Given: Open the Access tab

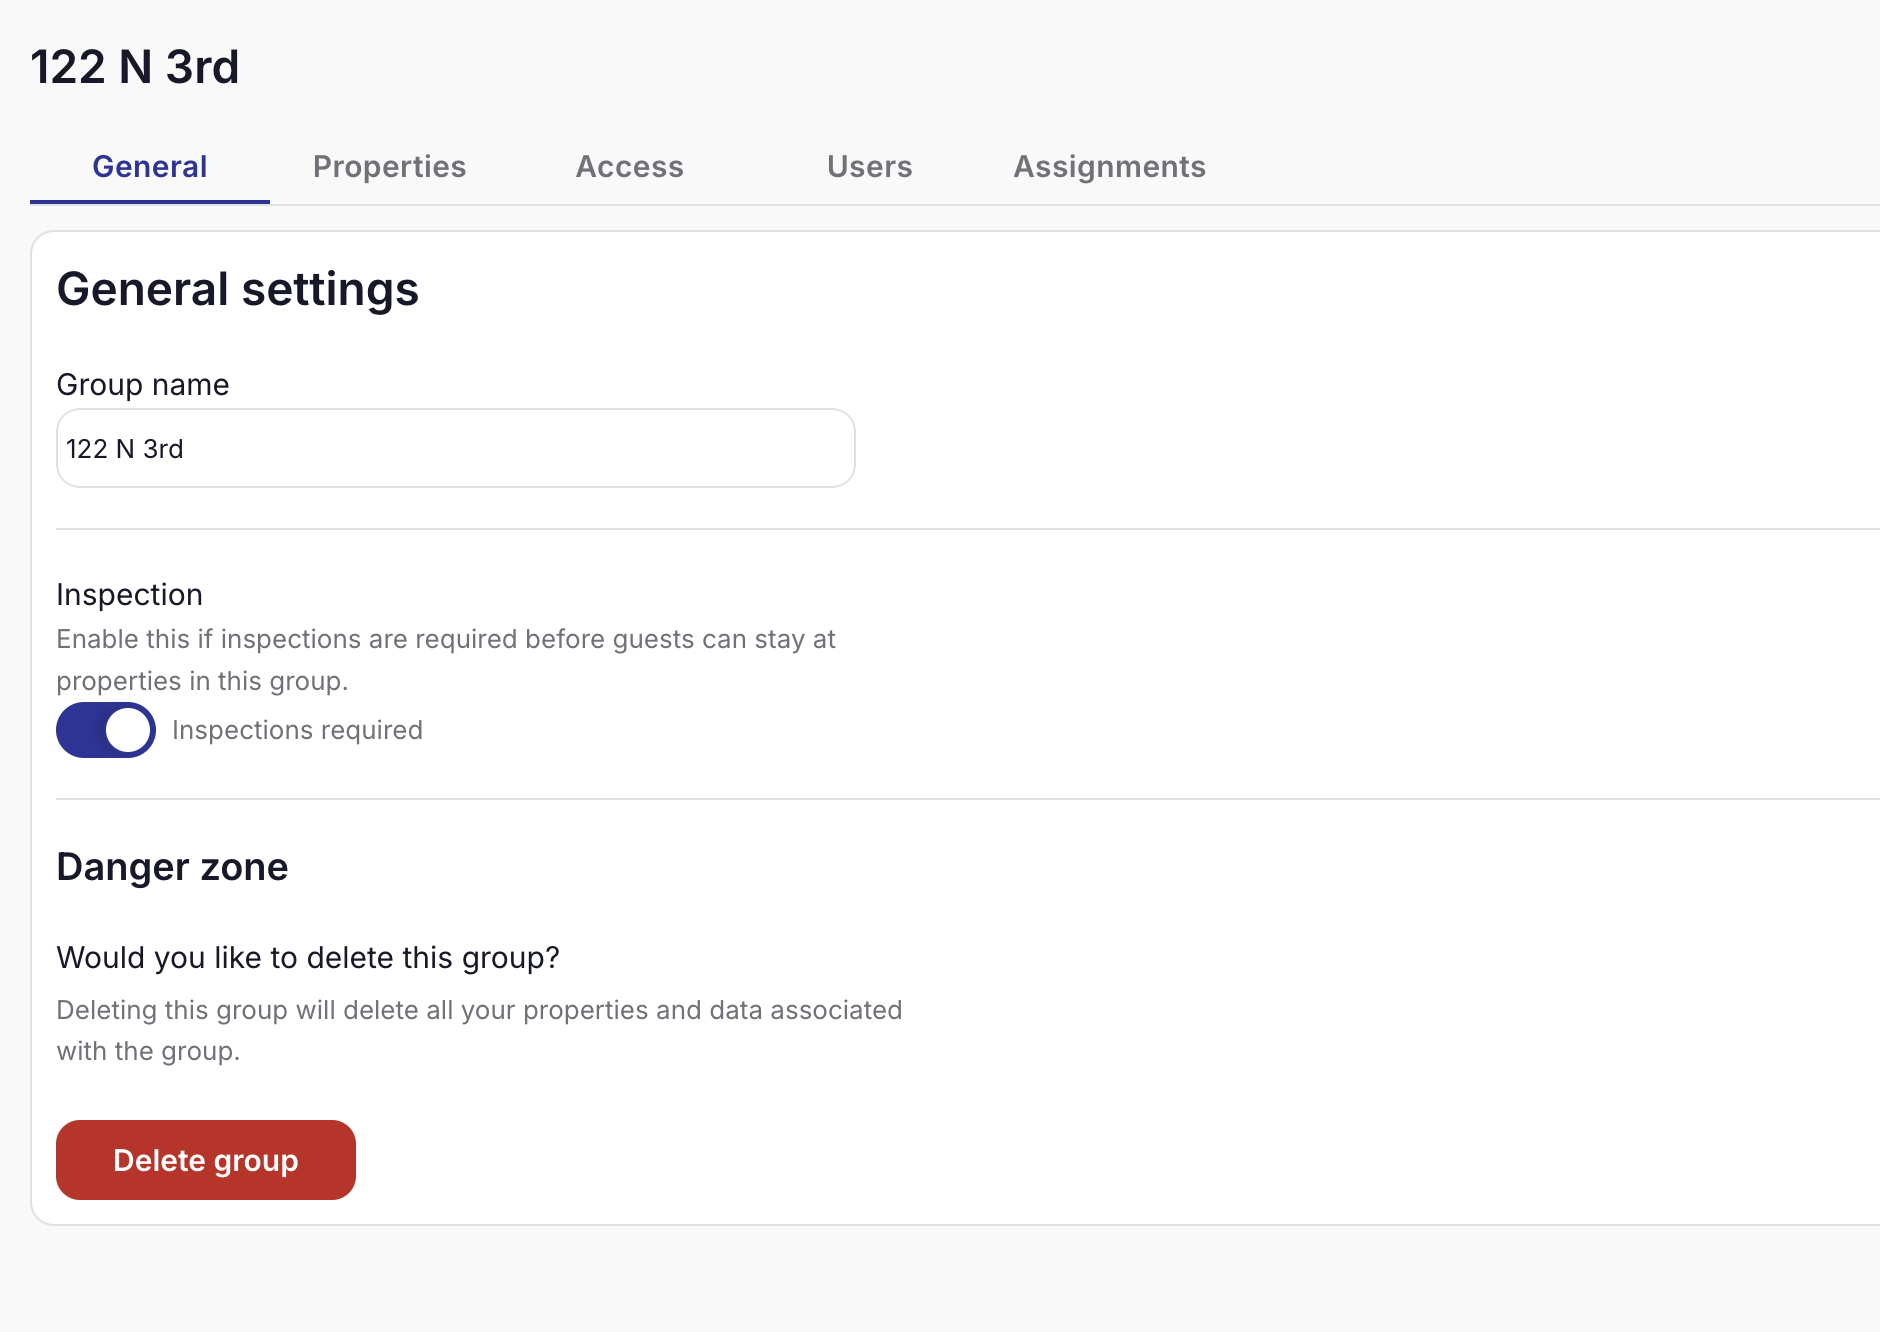Looking at the screenshot, I should tap(629, 166).
